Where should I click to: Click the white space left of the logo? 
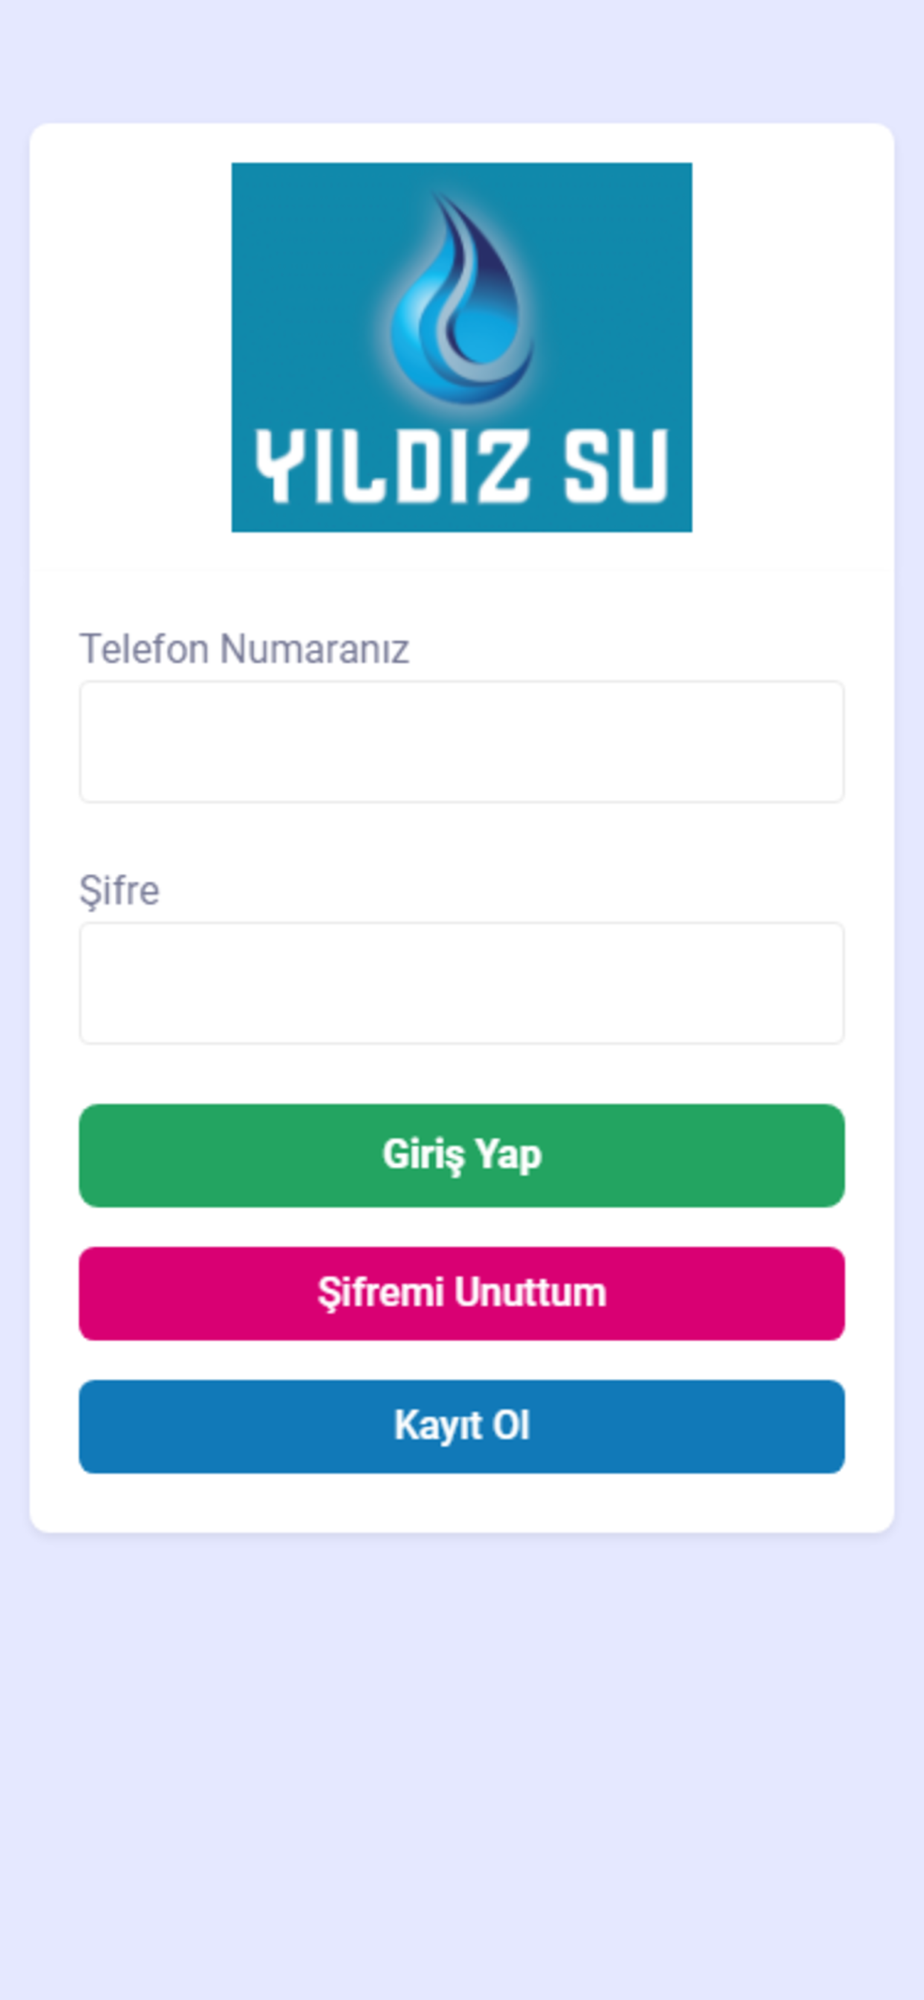131,347
